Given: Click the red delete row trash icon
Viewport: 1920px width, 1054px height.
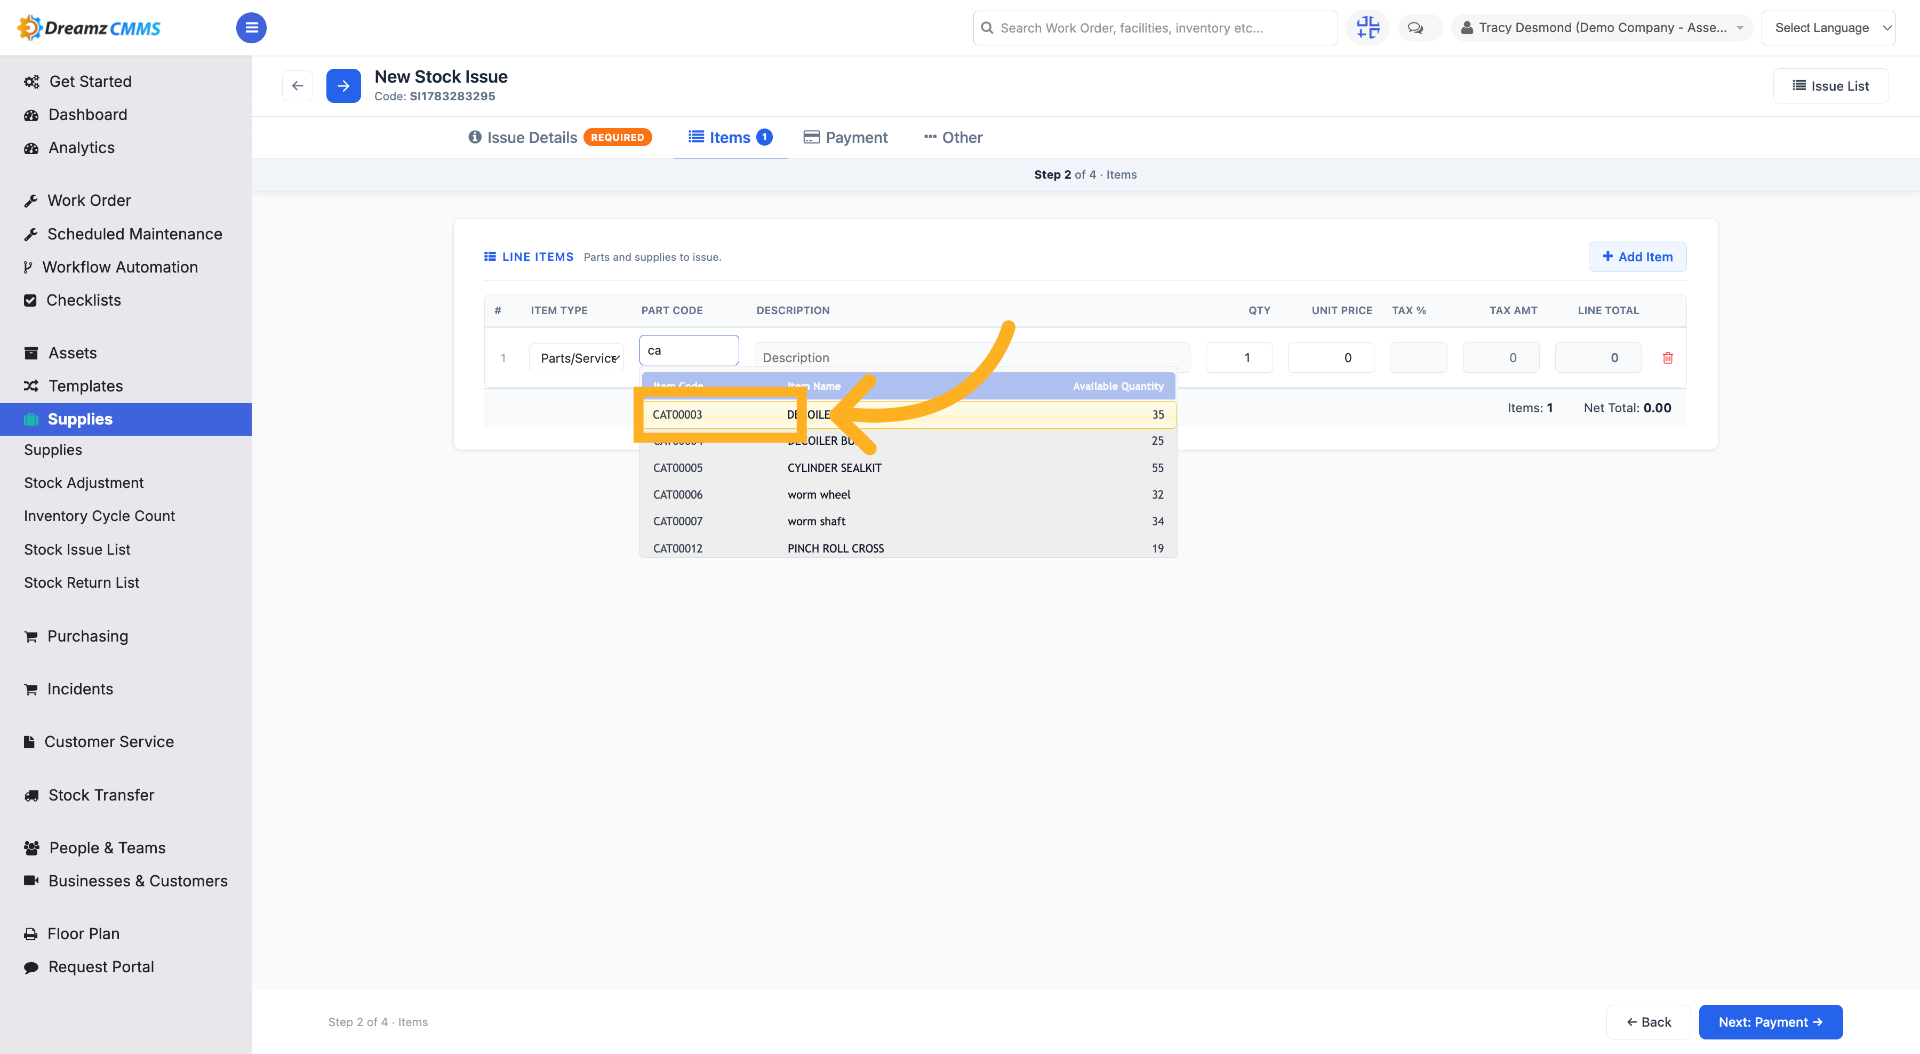Looking at the screenshot, I should point(1667,358).
